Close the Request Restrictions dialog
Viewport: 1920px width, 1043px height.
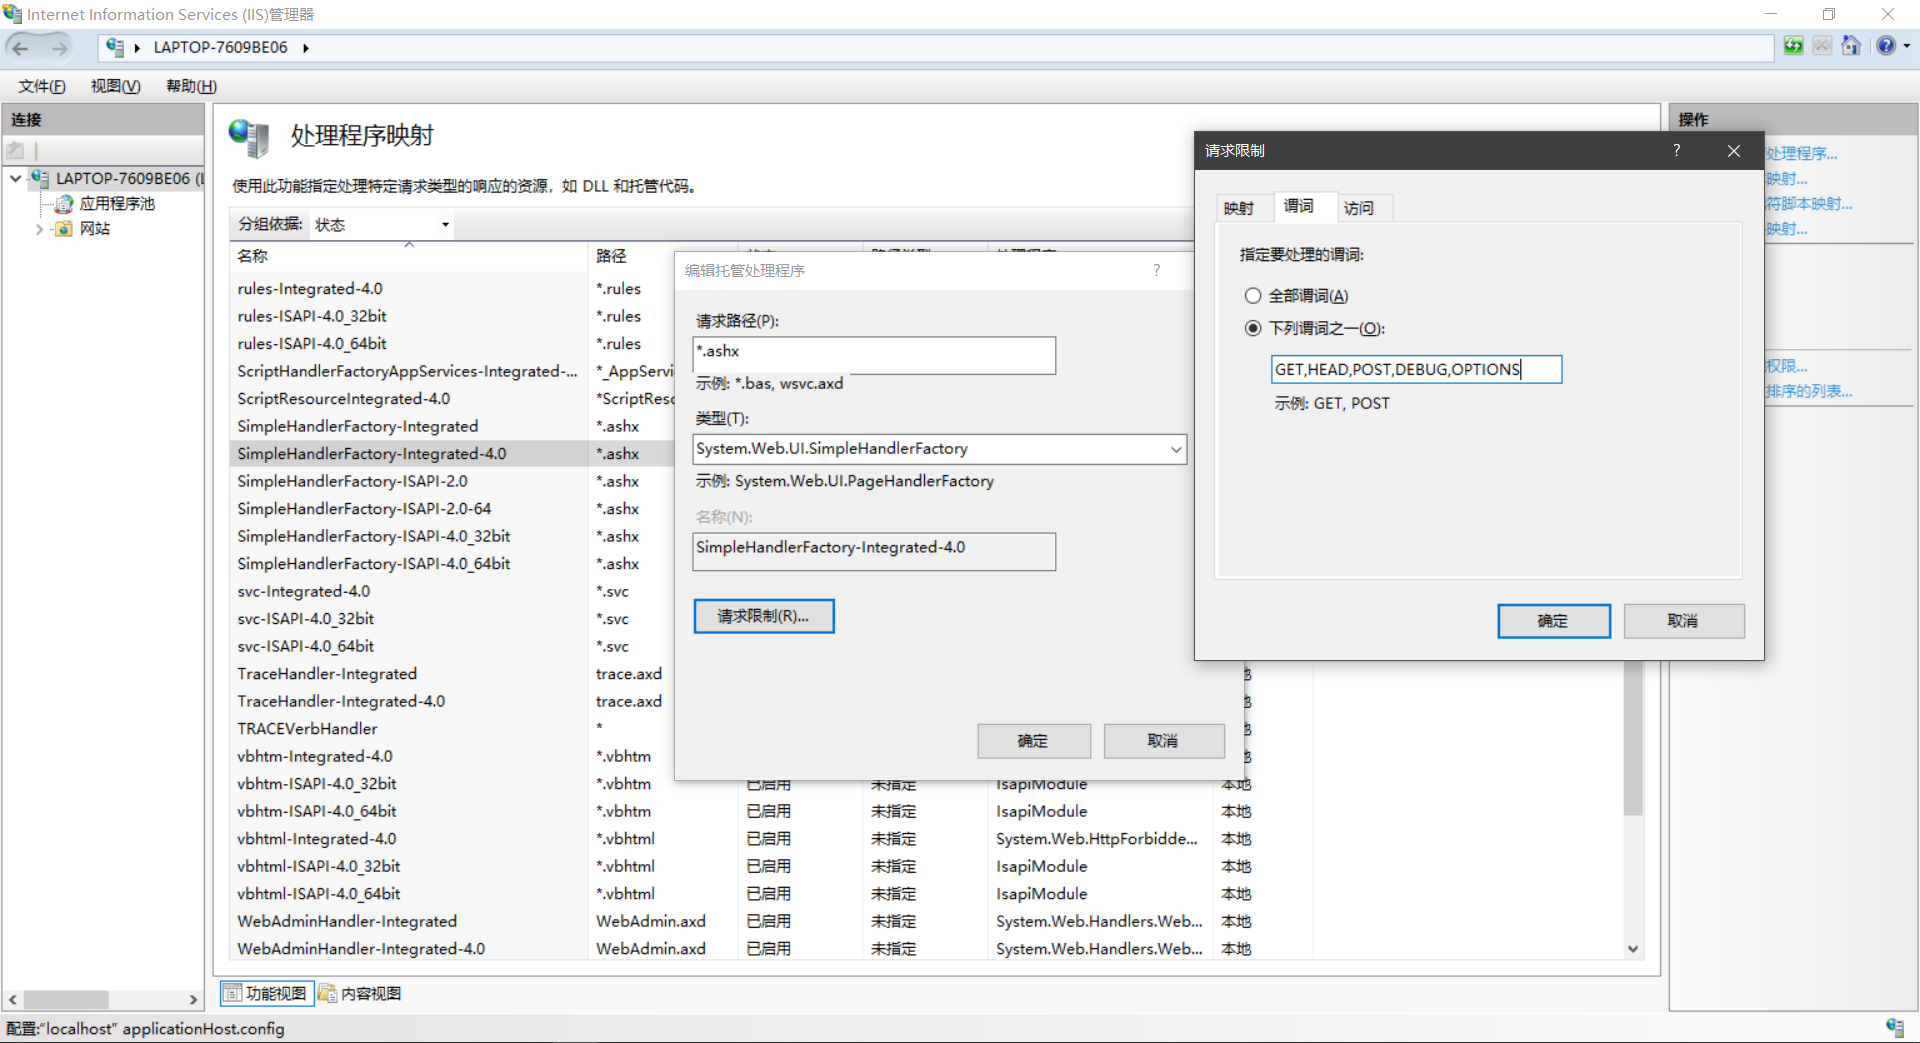point(1734,150)
